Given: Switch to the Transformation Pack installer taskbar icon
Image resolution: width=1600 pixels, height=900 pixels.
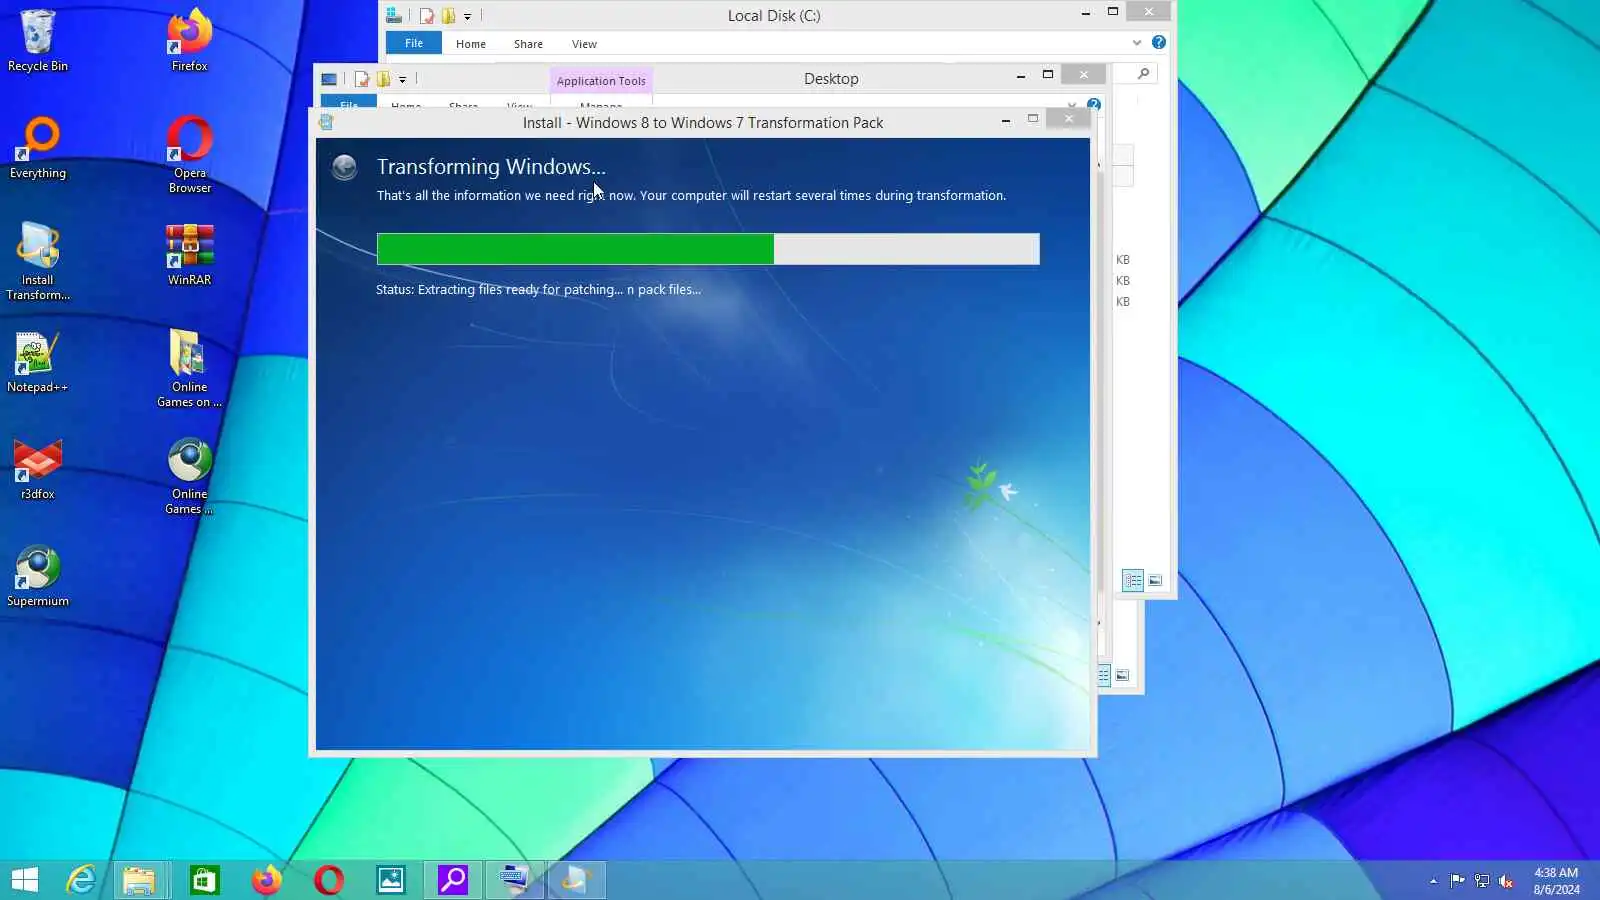Looking at the screenshot, I should (x=576, y=880).
